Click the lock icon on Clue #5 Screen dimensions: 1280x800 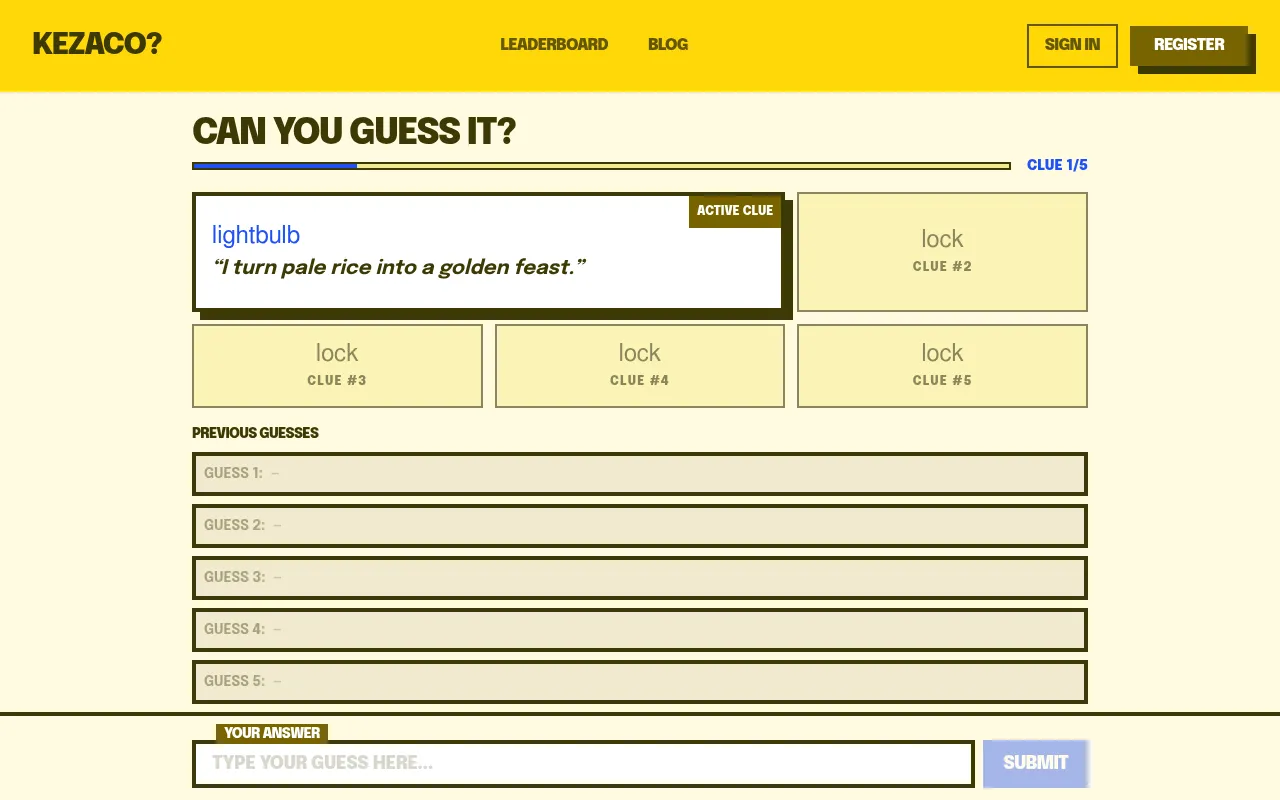click(x=942, y=353)
